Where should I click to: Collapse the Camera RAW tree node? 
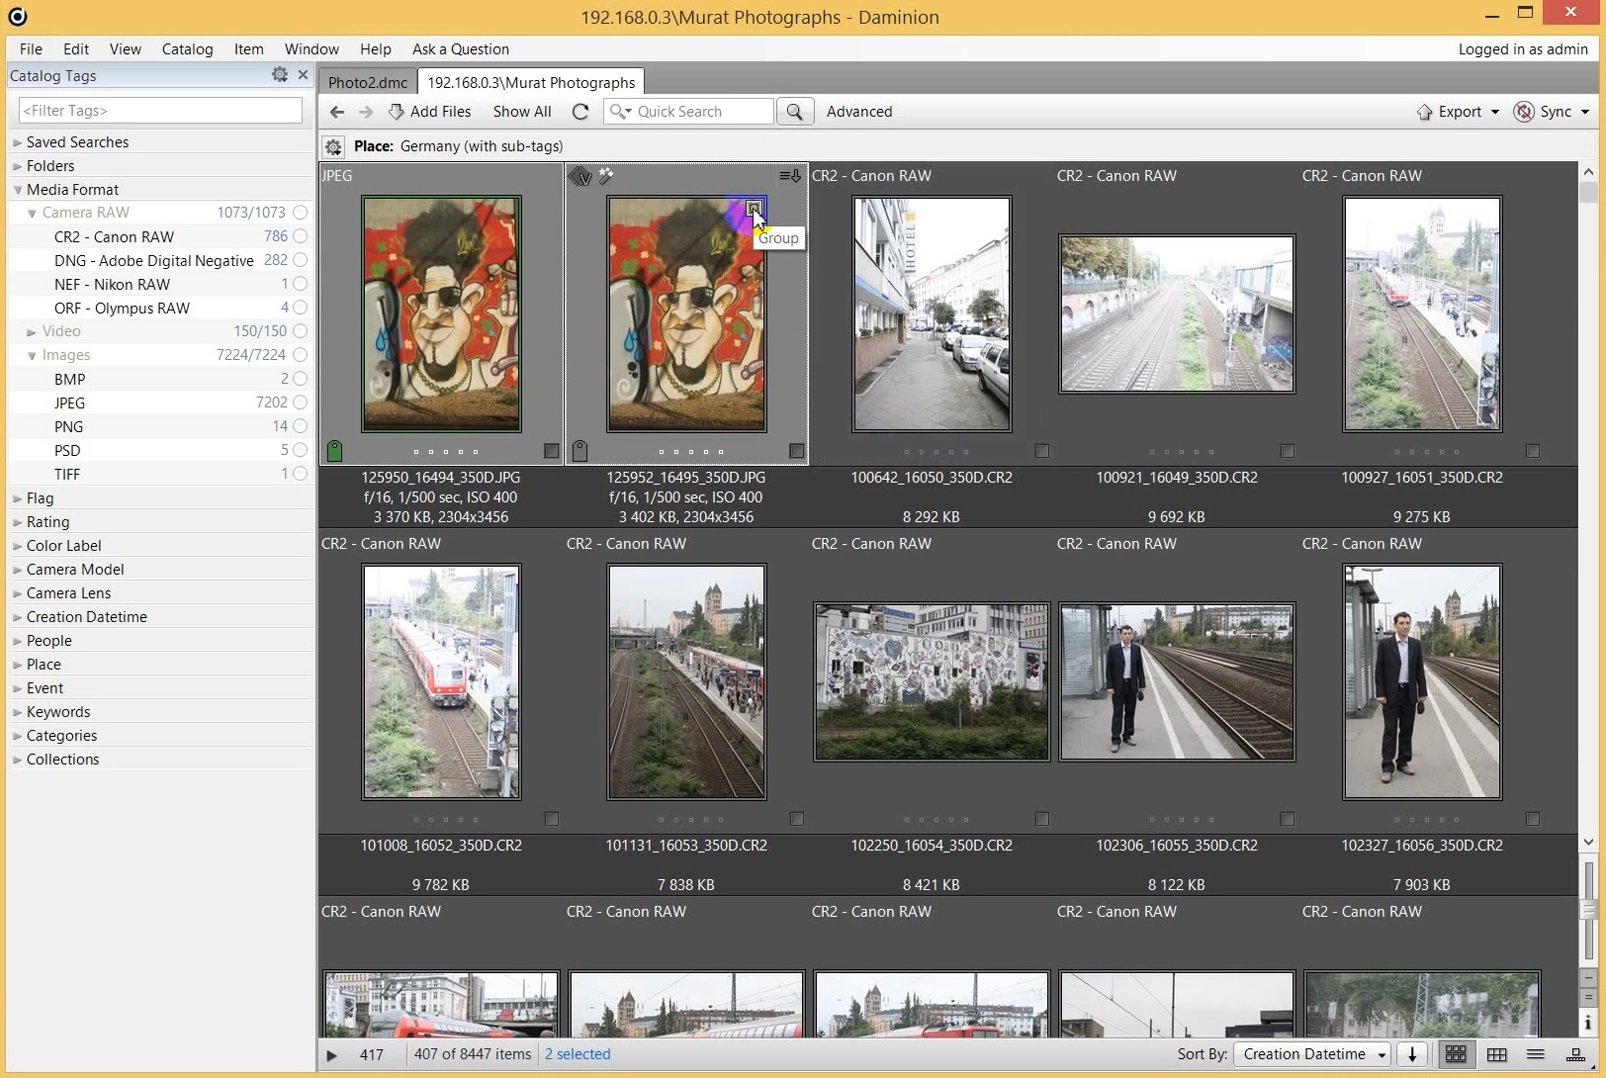click(32, 213)
